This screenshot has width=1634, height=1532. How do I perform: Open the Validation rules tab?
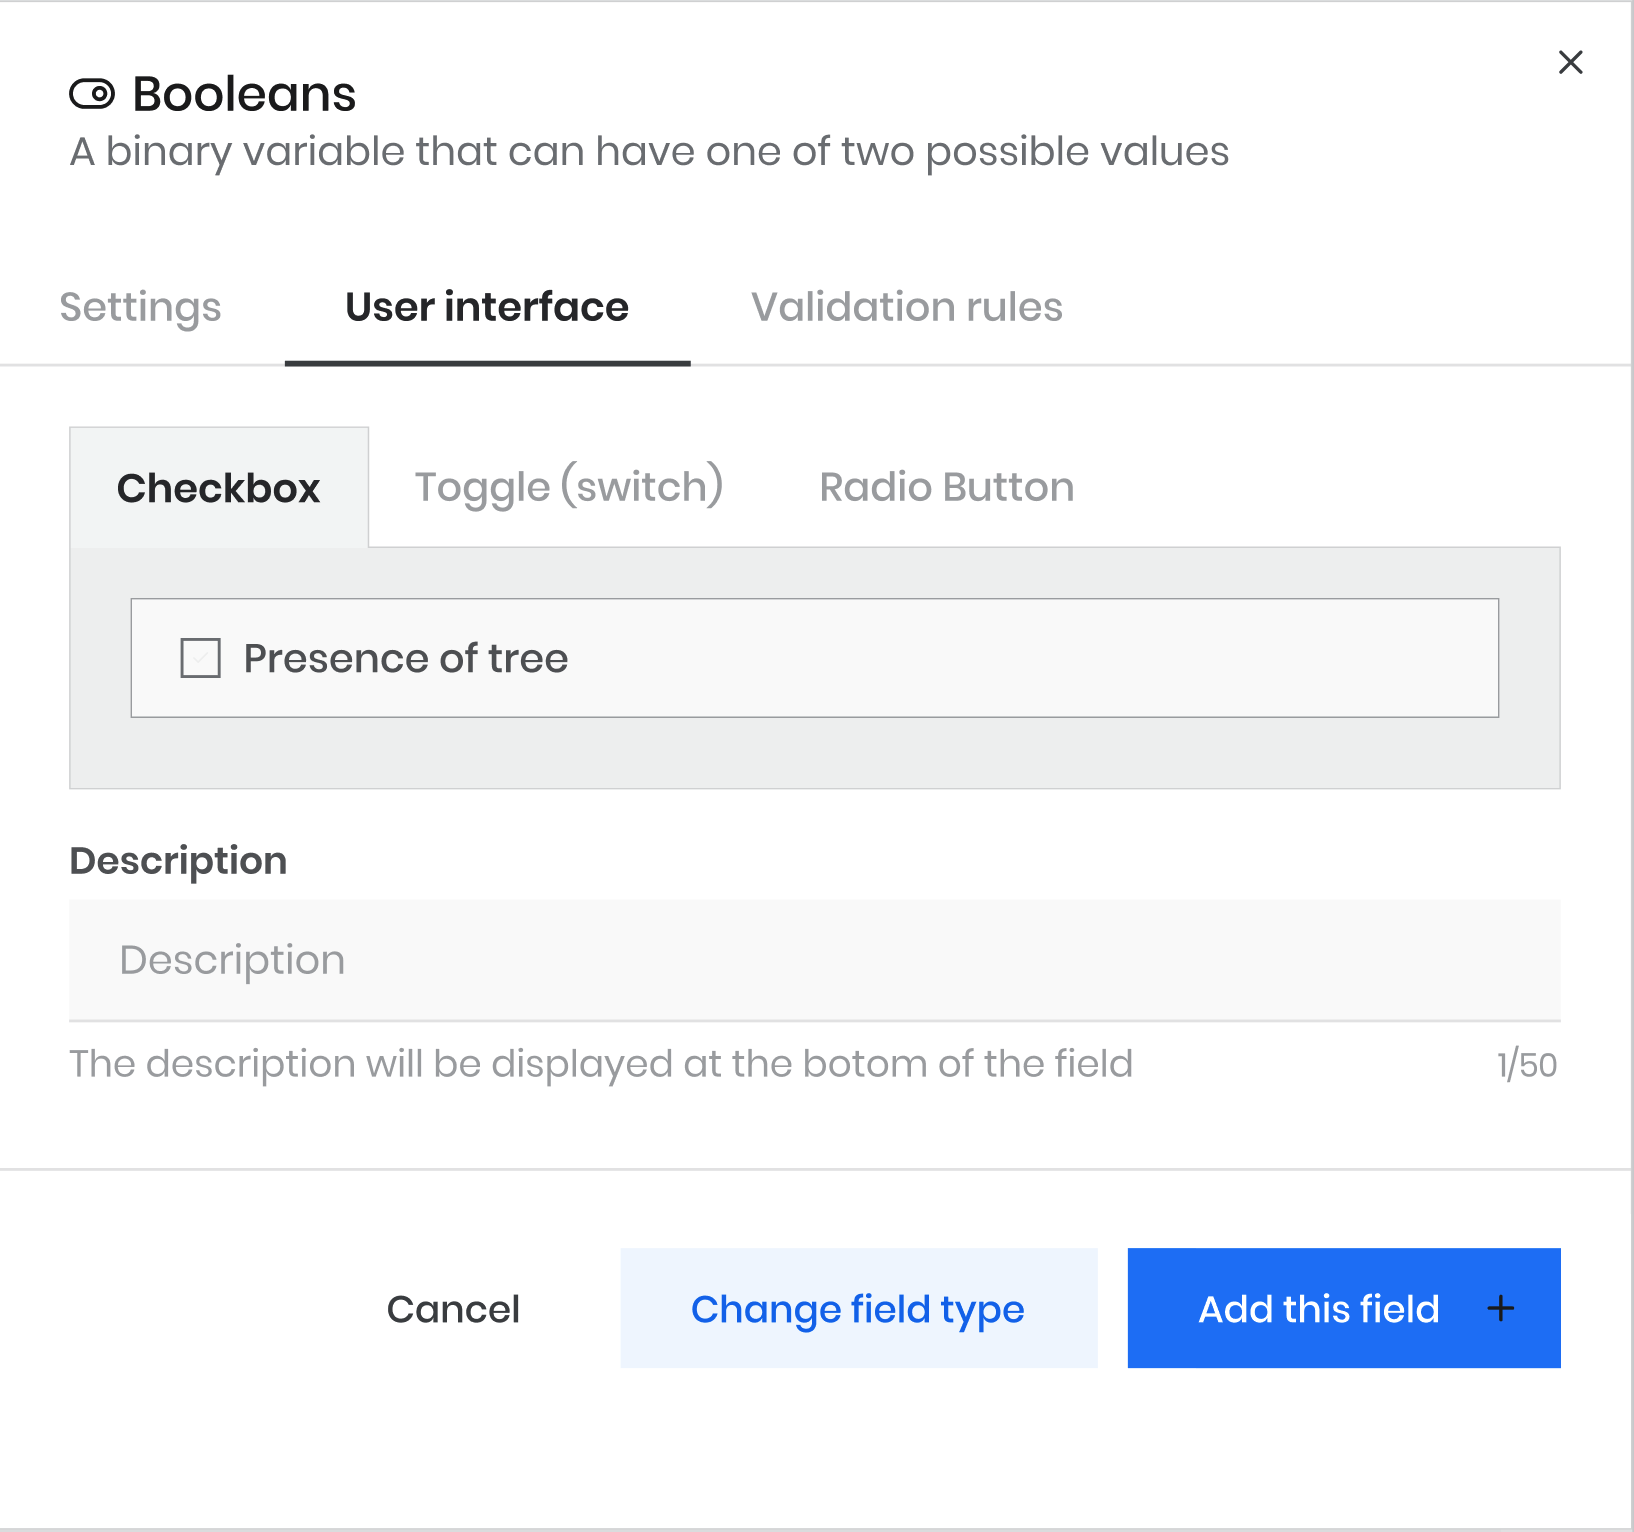(907, 307)
